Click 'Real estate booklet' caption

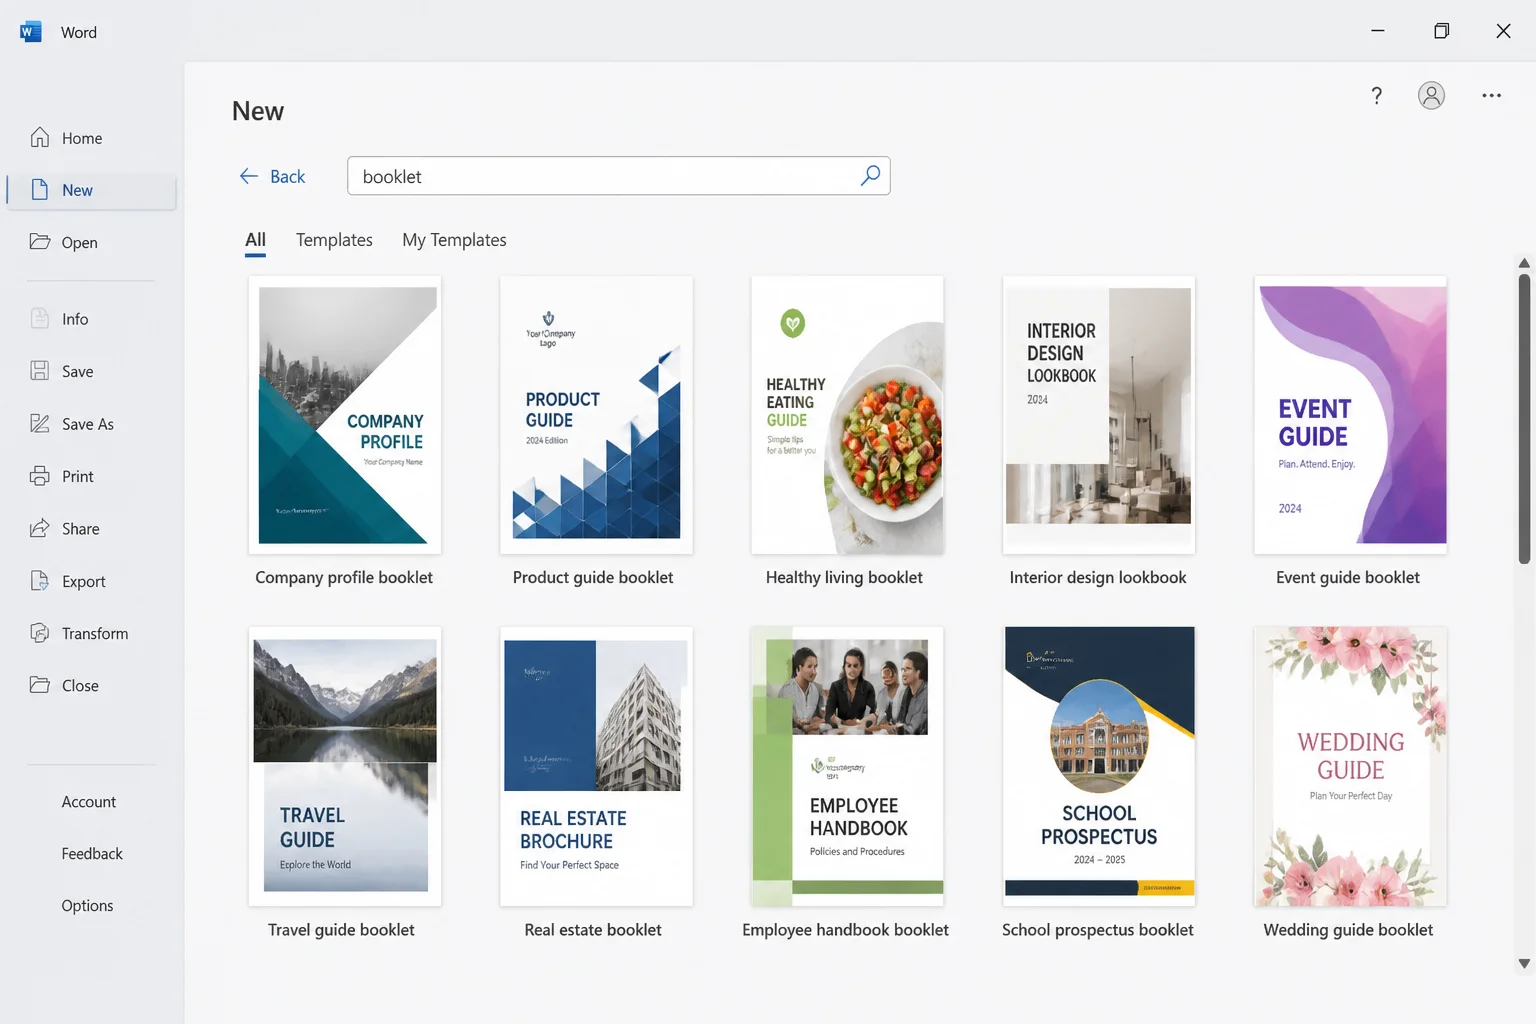pos(593,929)
